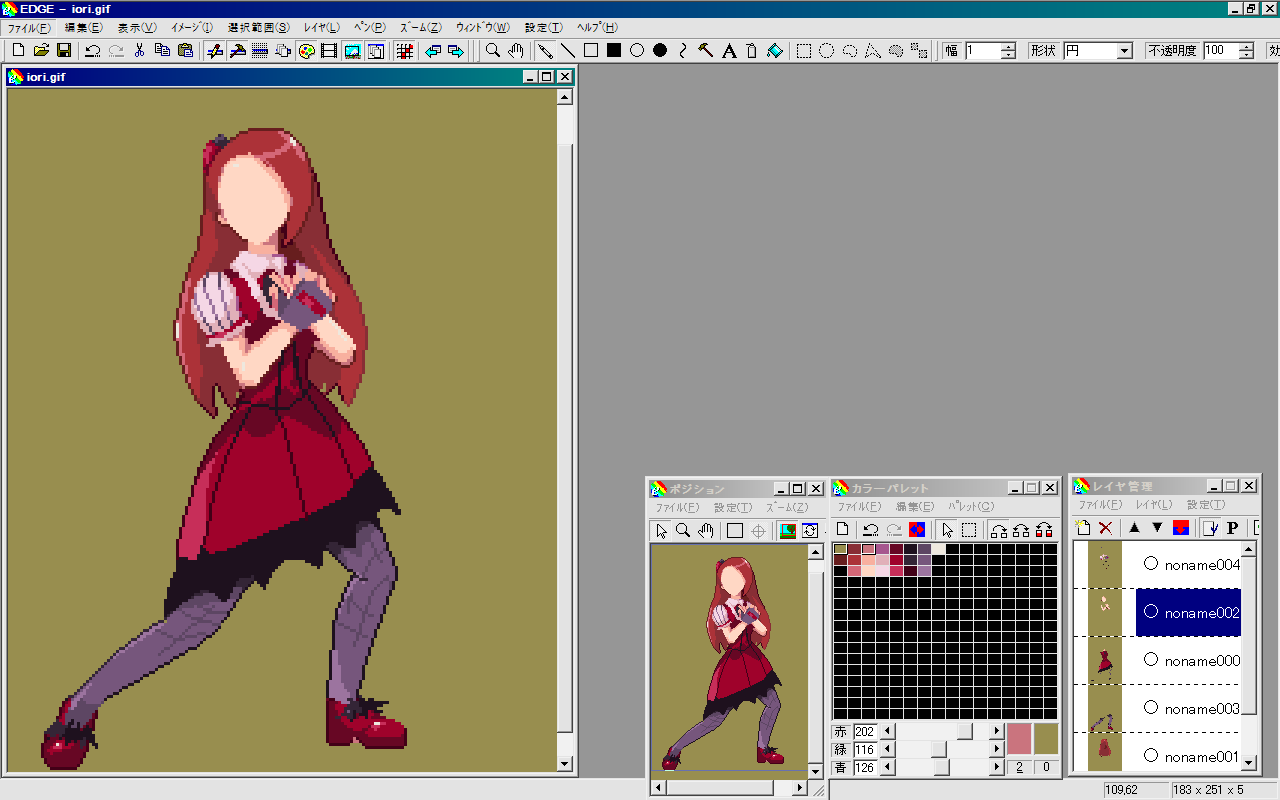Pick the lasso selection tool

tap(850, 51)
